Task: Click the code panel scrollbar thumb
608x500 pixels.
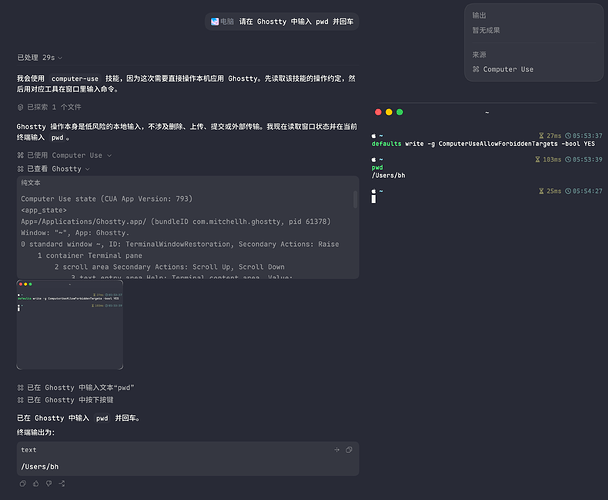Action: [355, 199]
